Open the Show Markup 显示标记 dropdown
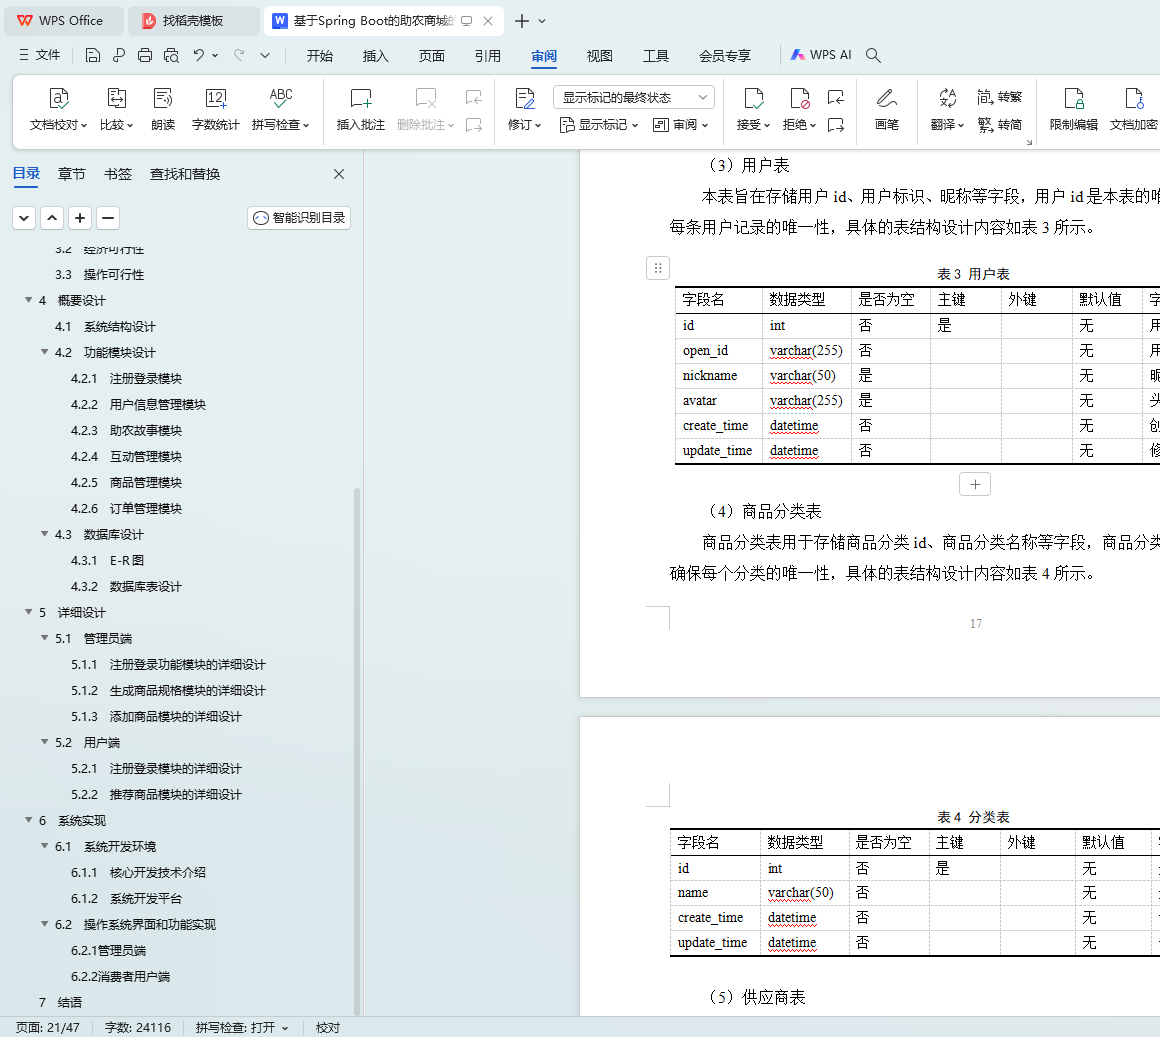1160x1037 pixels. (598, 125)
